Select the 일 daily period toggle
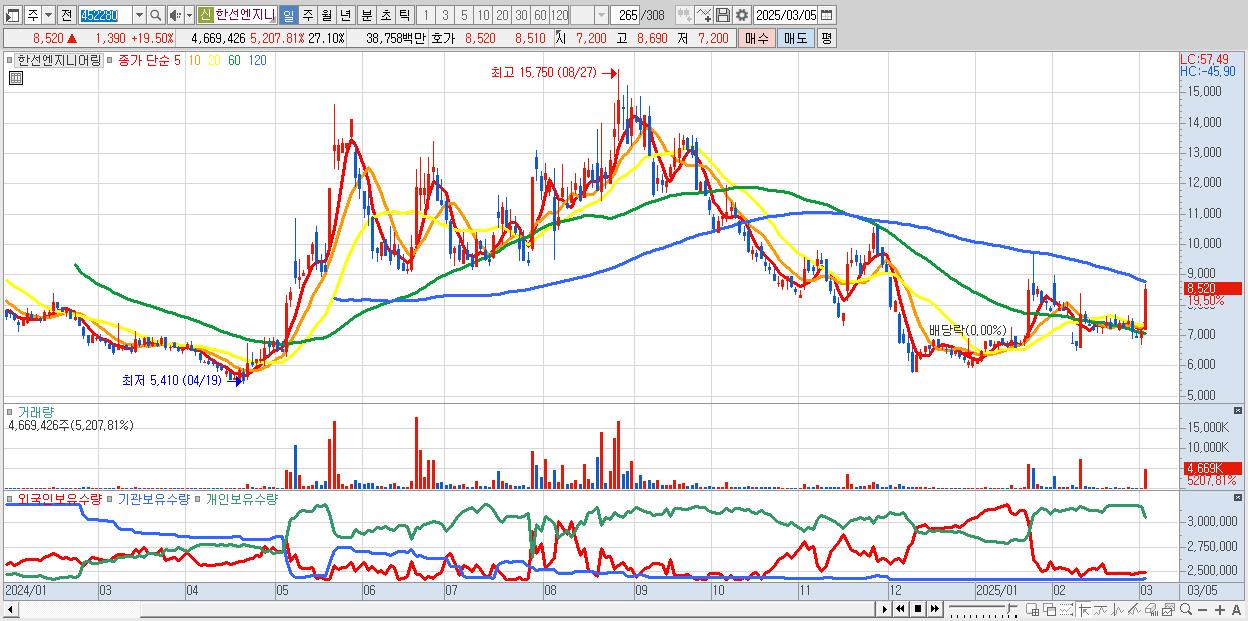The height and width of the screenshot is (621, 1248). point(288,15)
